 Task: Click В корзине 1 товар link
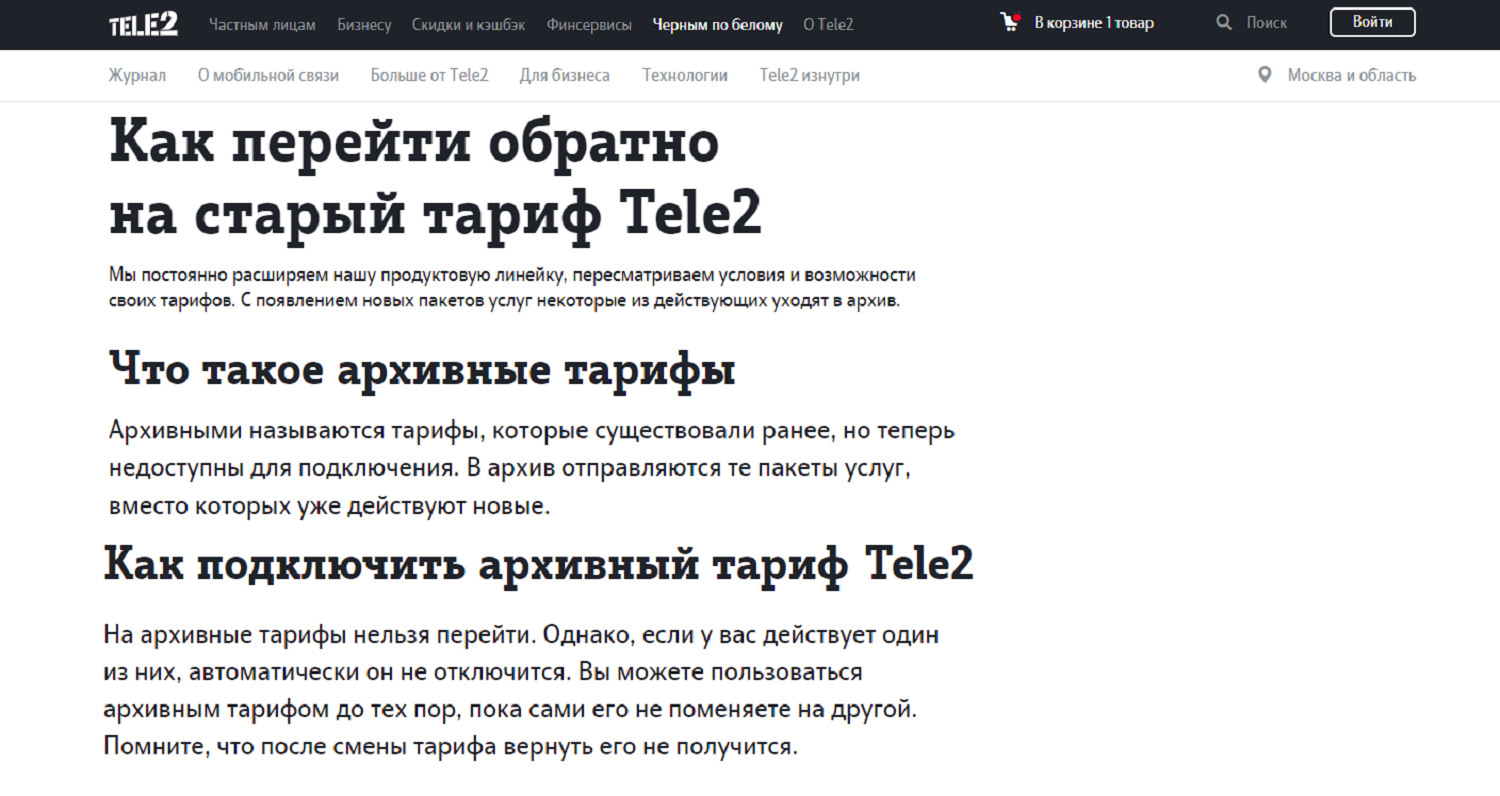1094,22
